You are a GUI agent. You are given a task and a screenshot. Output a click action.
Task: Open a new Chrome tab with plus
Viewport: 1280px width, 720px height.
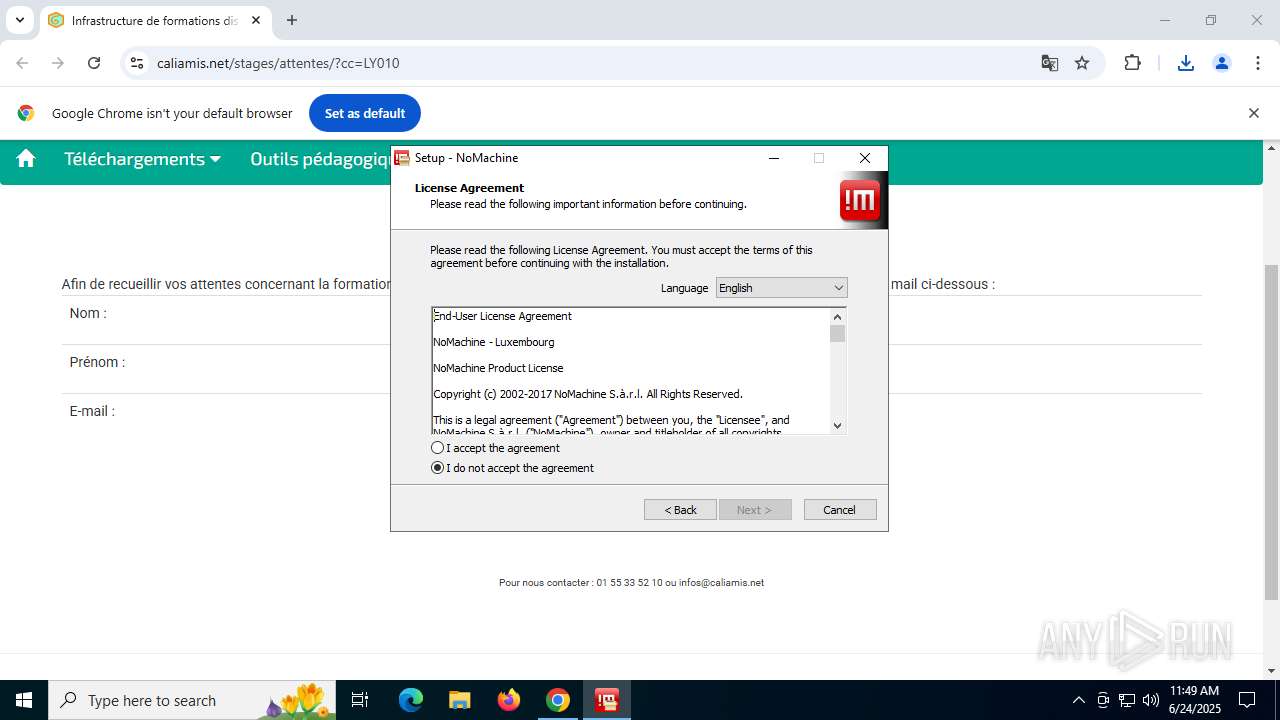tap(292, 20)
